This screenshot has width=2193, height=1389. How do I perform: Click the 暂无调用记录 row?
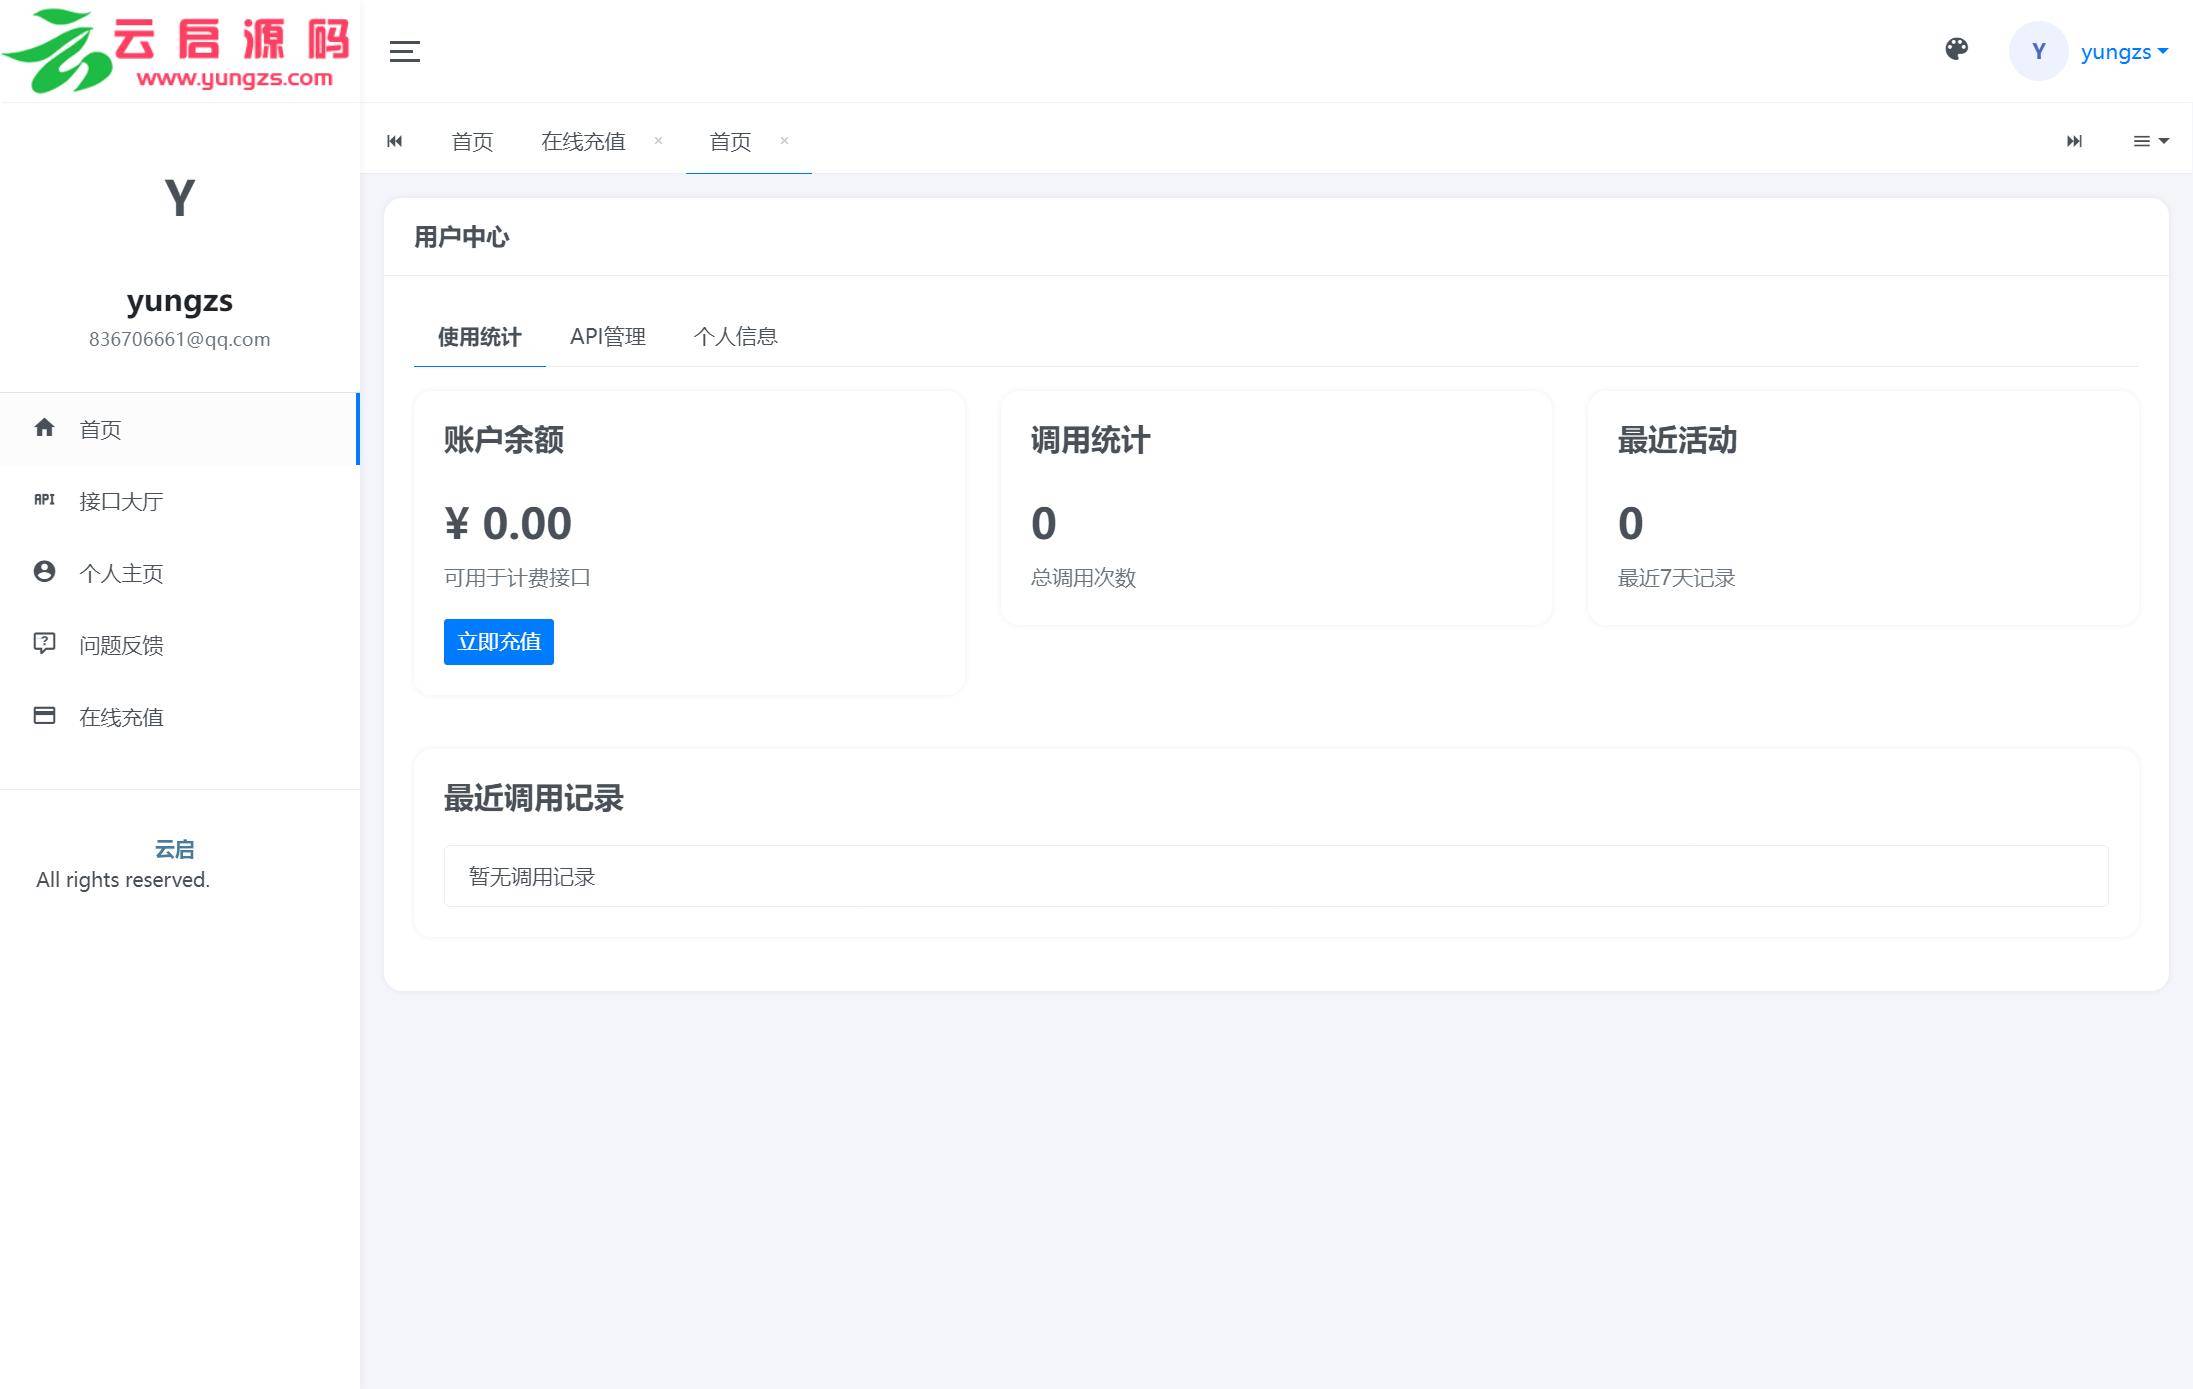coord(1276,876)
